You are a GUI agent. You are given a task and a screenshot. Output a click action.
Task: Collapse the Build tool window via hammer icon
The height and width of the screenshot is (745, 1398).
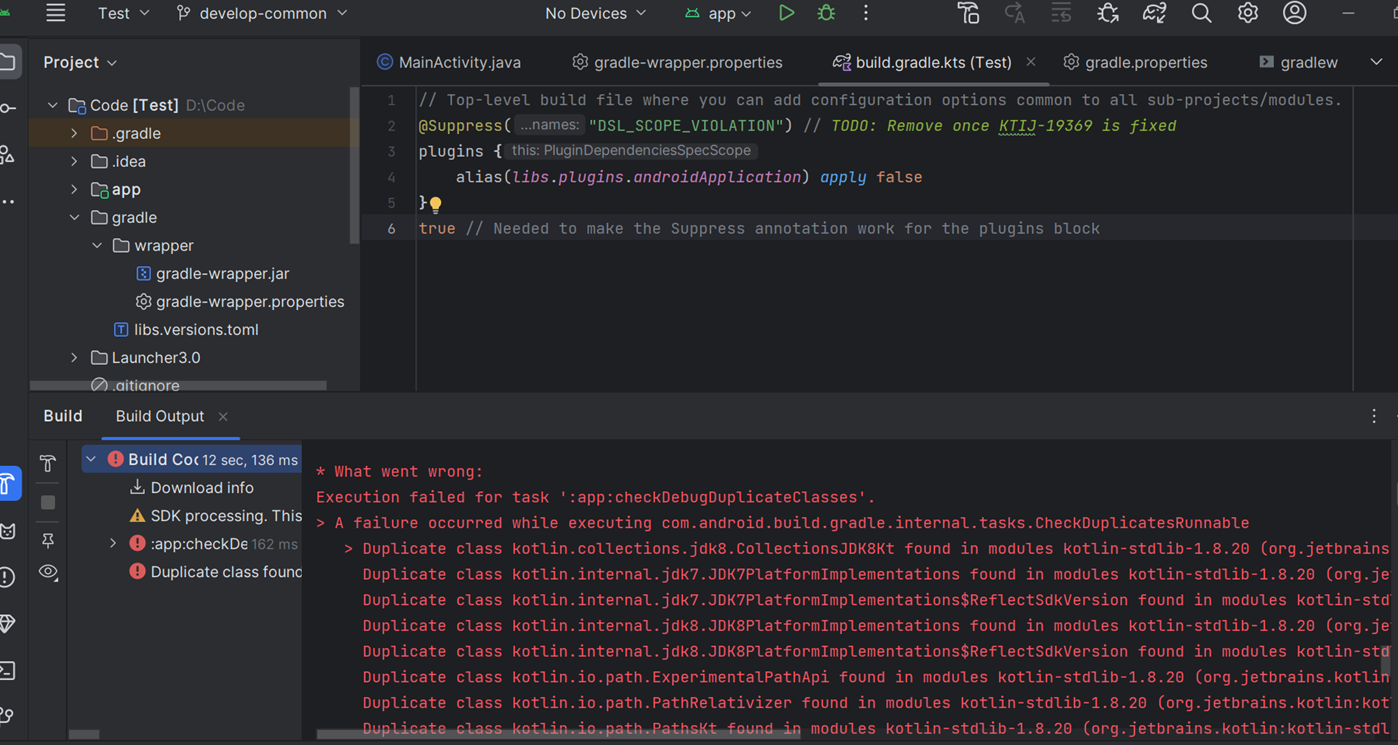click(x=46, y=464)
